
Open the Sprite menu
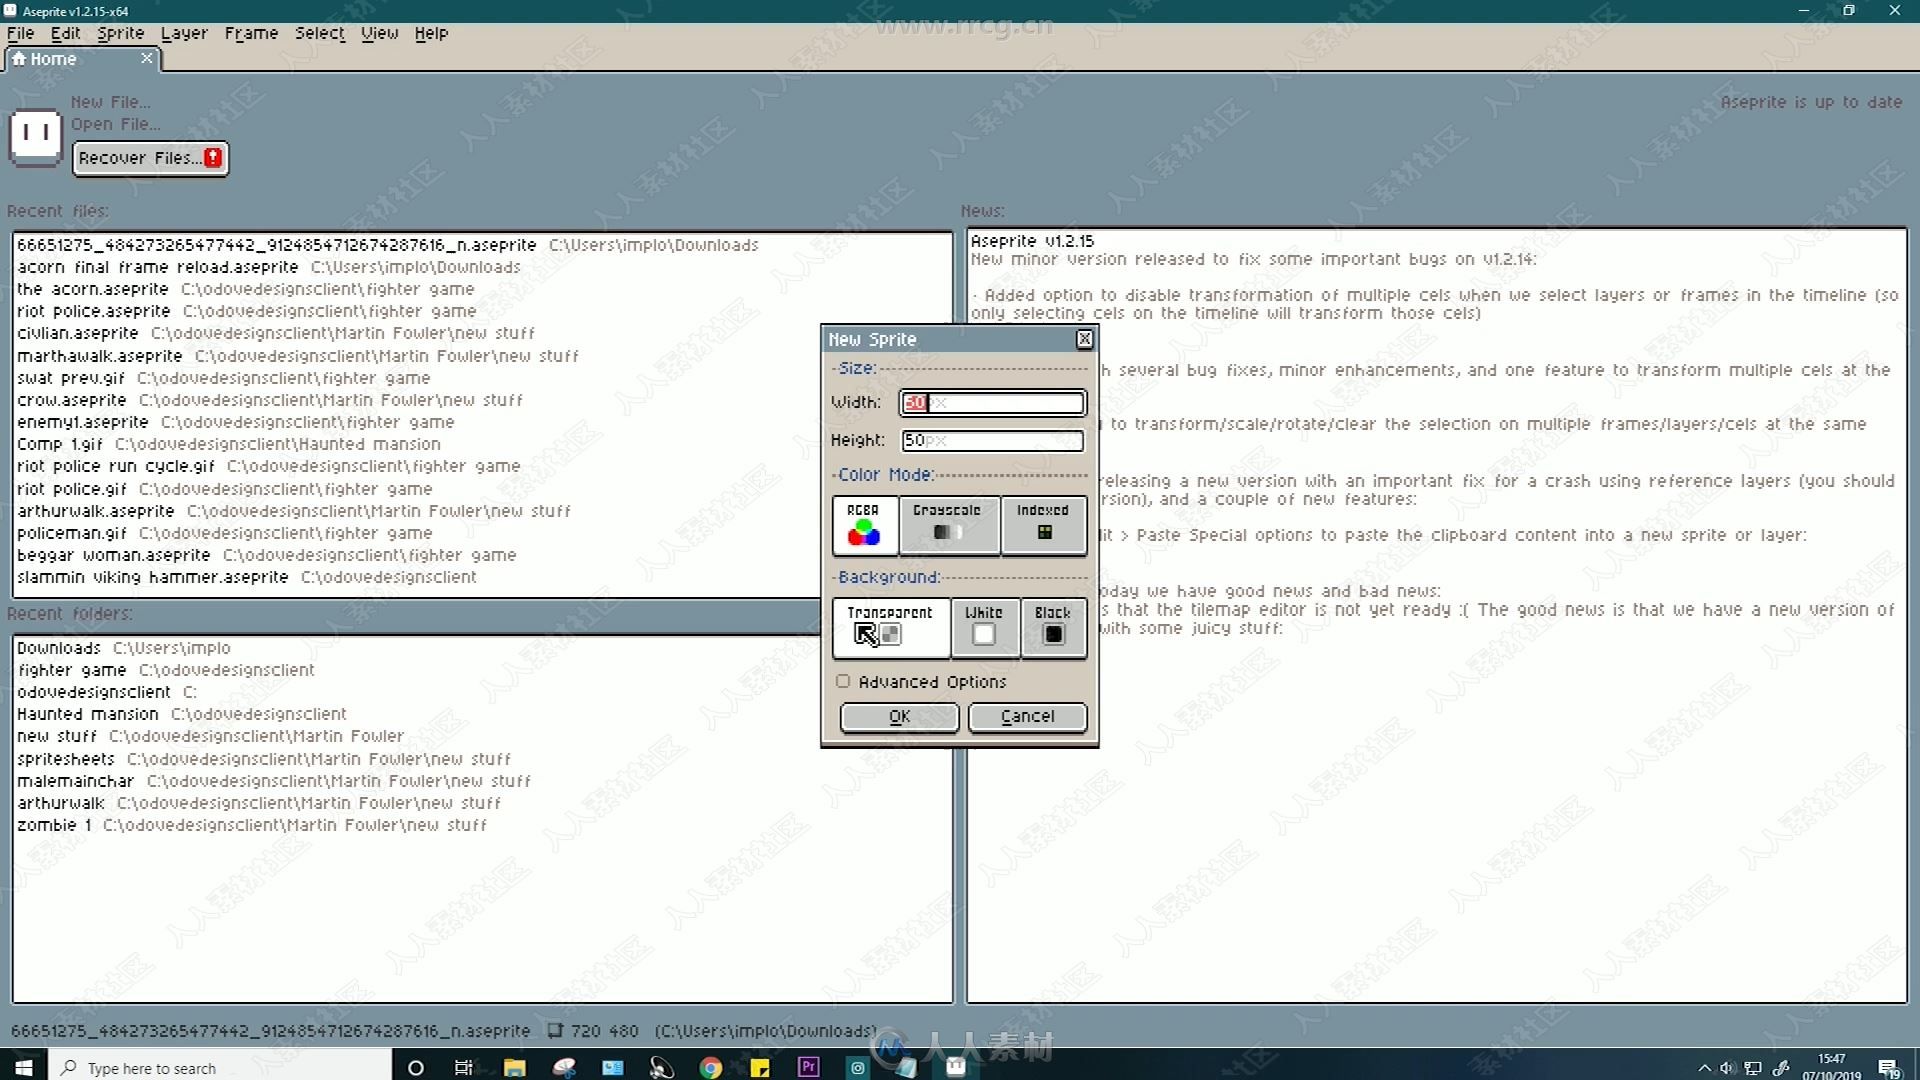click(120, 33)
